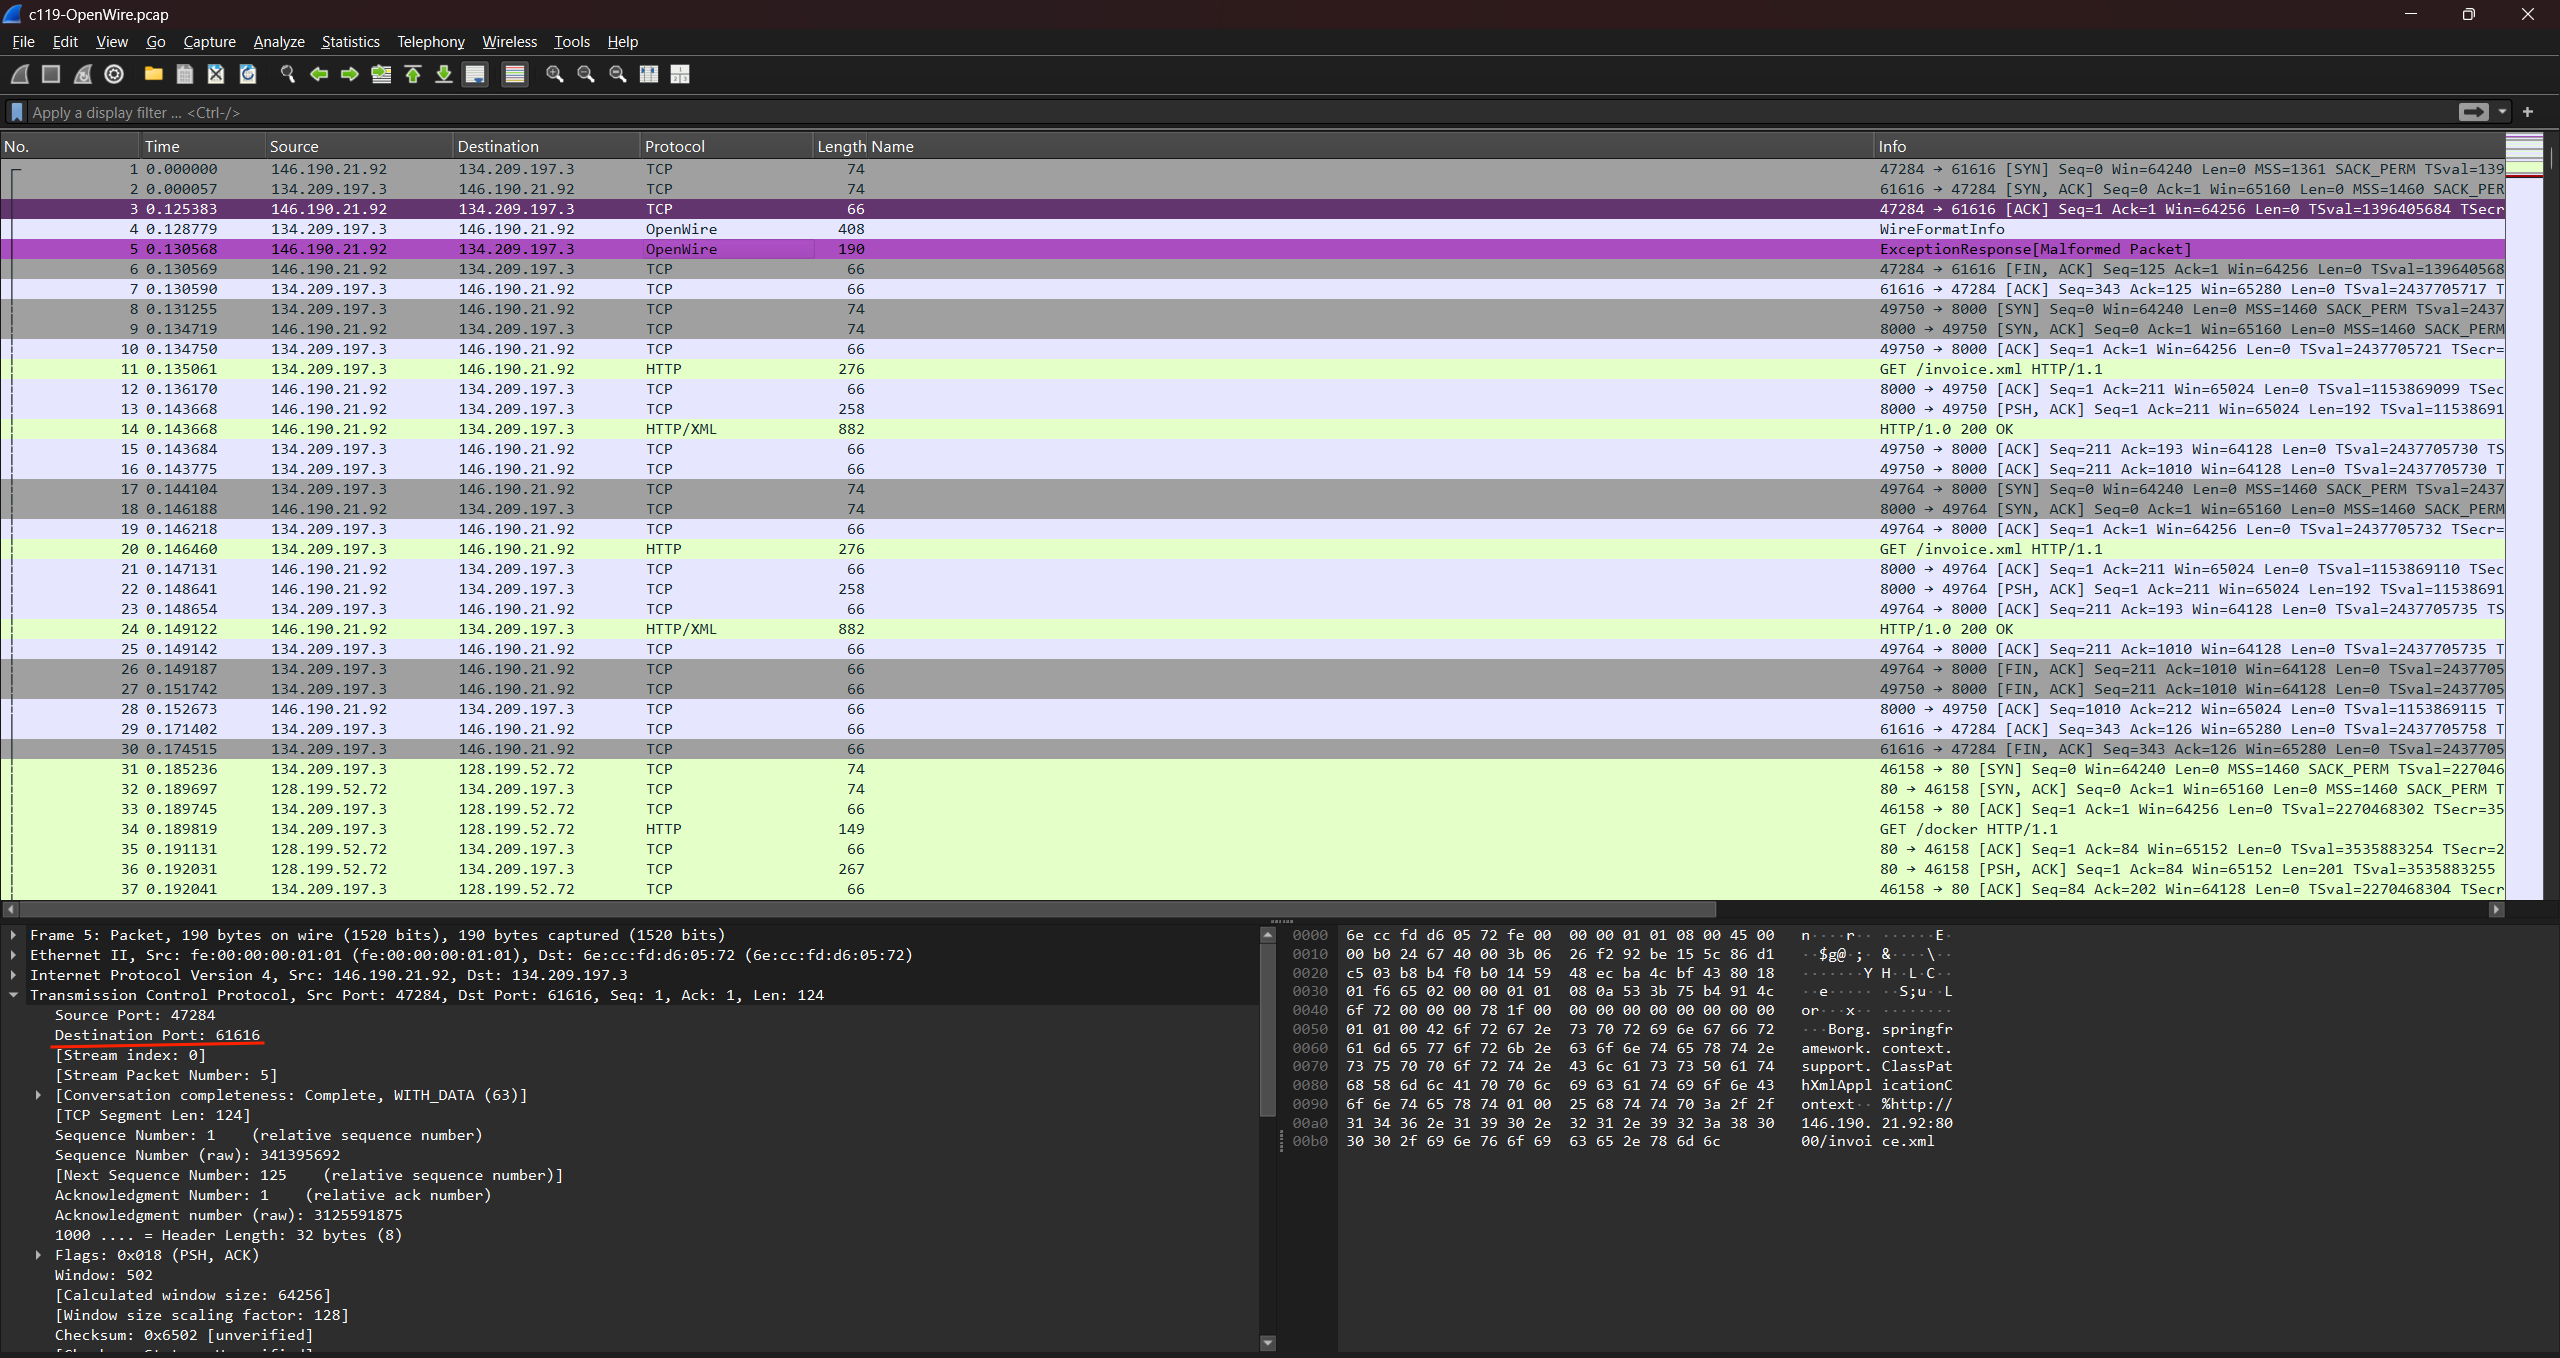This screenshot has height=1358, width=2560.
Task: Jump to last packet icon
Action: pos(444,74)
